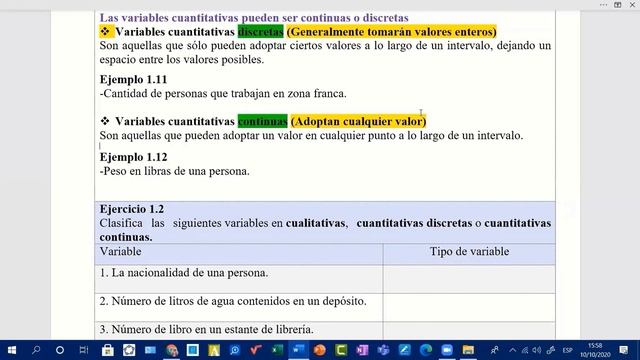Open the red checkmark taskbar app
Image resolution: width=640 pixels, height=360 pixels.
click(256, 350)
